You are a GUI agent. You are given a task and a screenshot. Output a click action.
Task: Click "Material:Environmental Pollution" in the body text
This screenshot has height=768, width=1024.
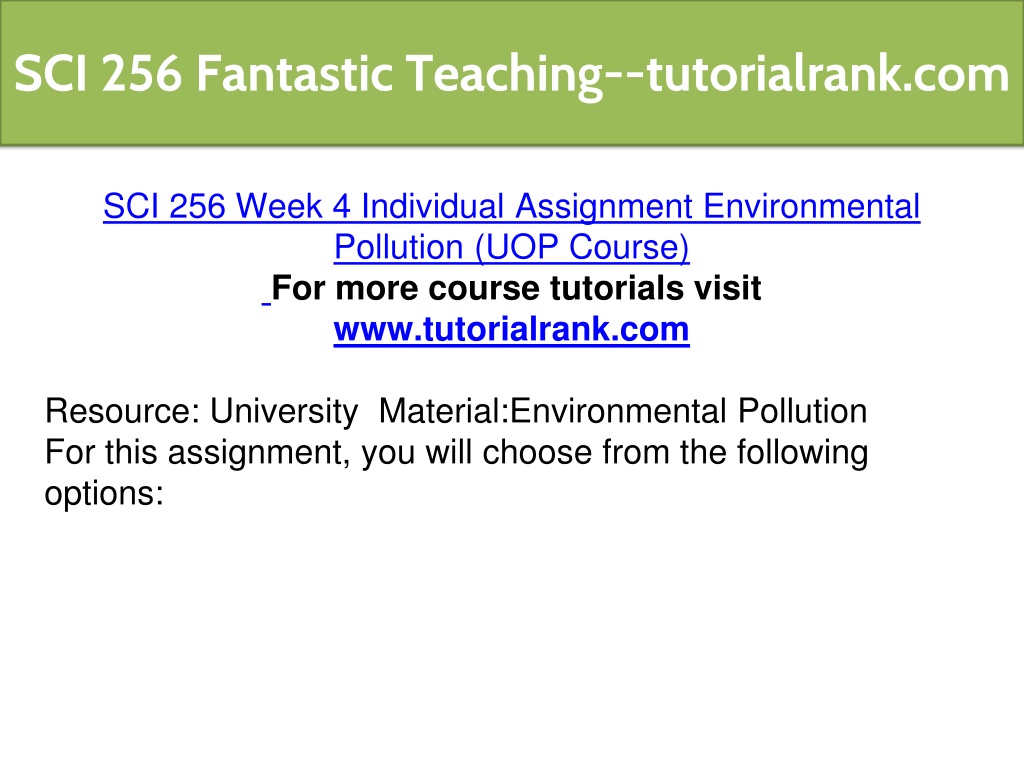622,411
